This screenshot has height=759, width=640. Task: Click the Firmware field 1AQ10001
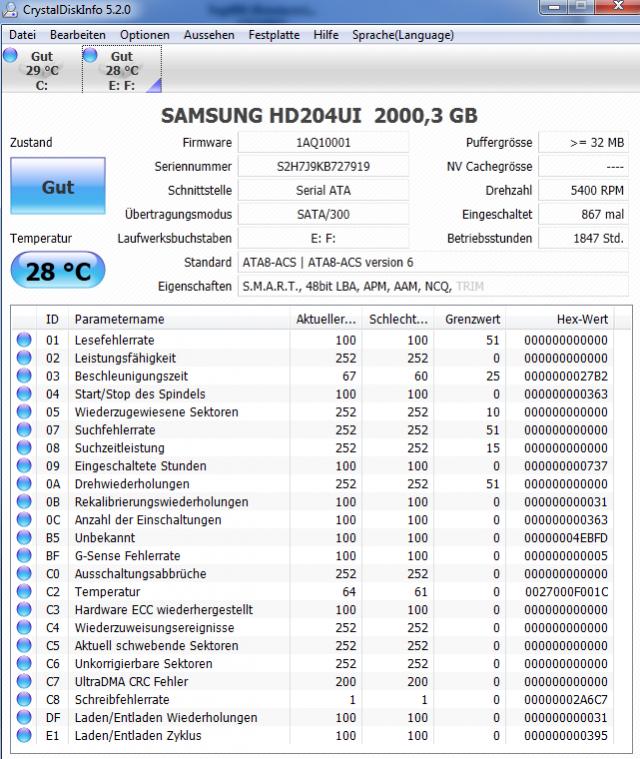pyautogui.click(x=323, y=143)
